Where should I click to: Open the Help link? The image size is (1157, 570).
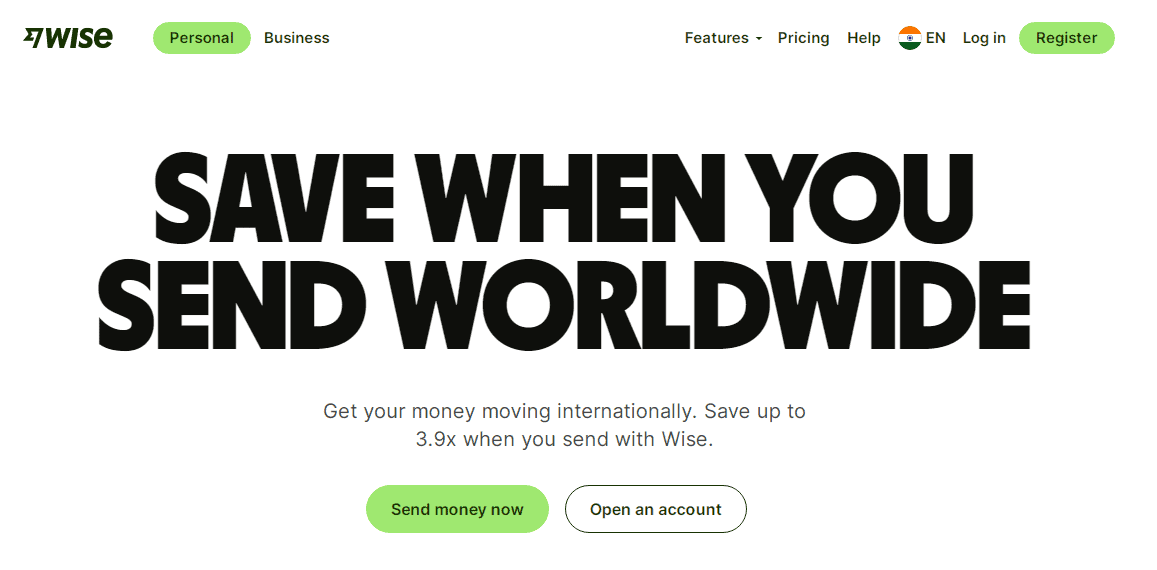coord(863,38)
